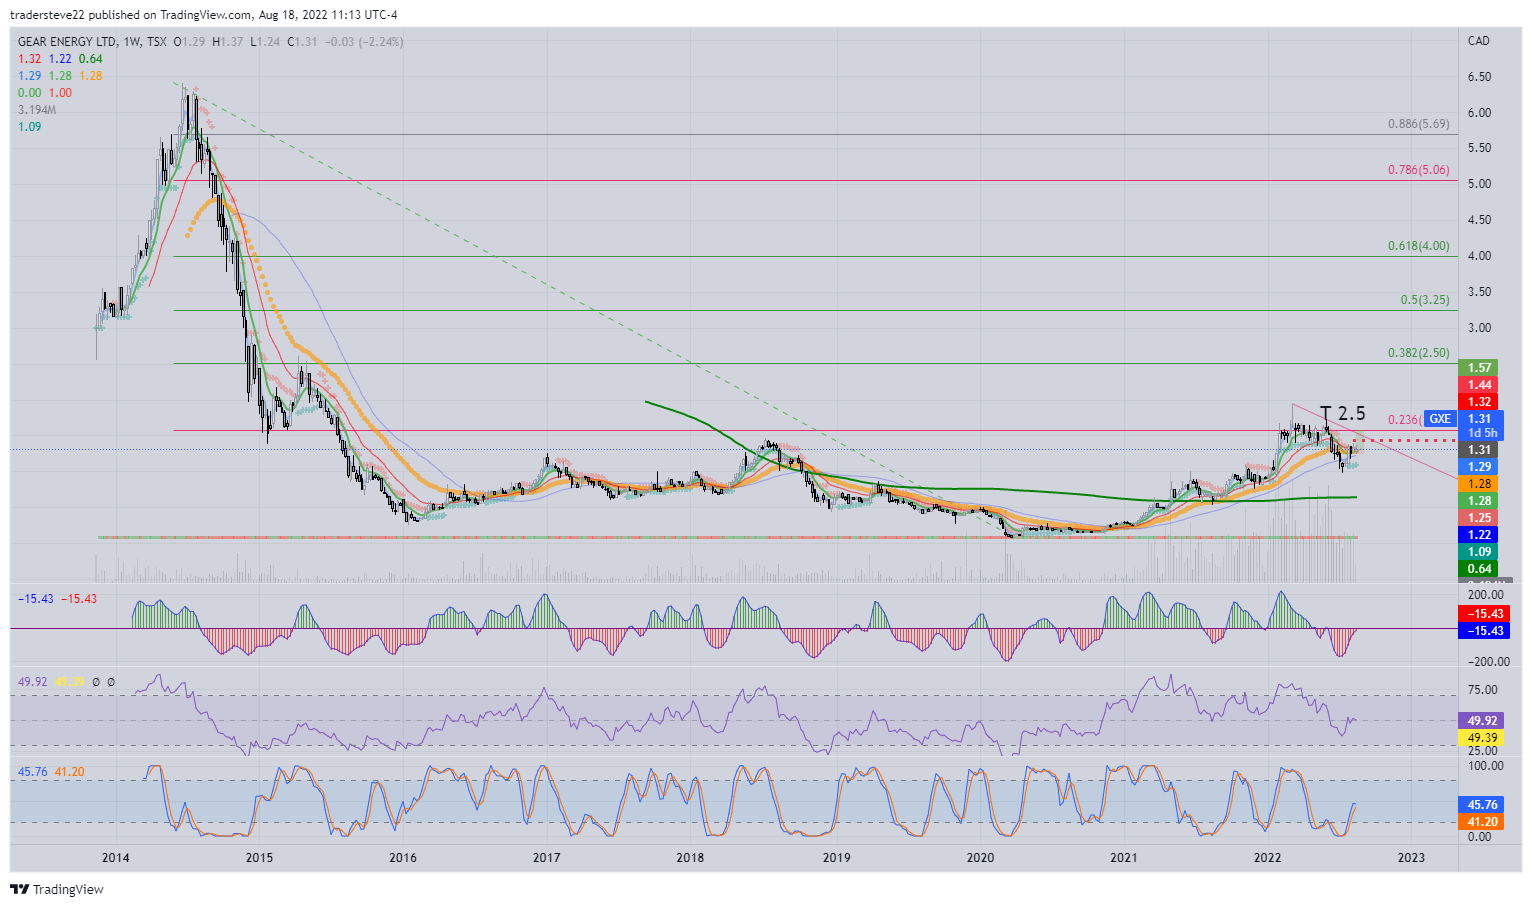The width and height of the screenshot is (1532, 907).
Task: Click the 0.618(4.00) Fibonacci level label
Action: [1418, 246]
